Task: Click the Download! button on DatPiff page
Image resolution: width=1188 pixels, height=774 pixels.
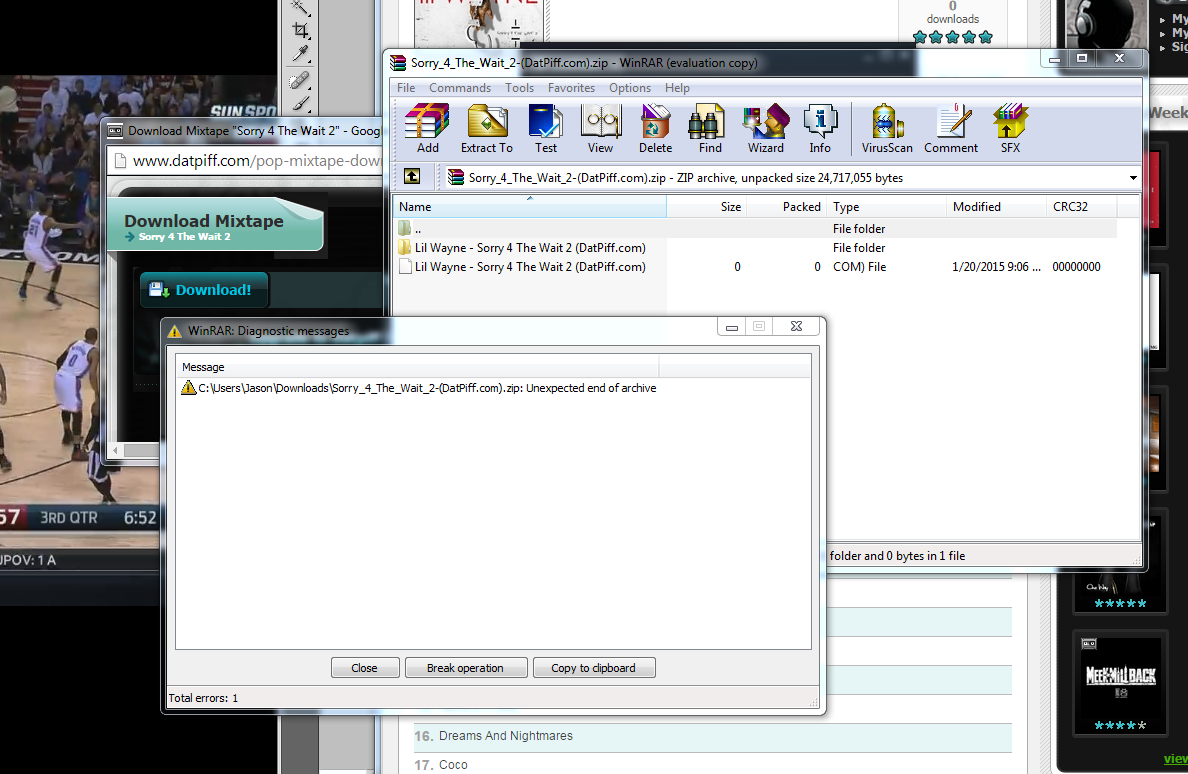Action: tap(203, 290)
